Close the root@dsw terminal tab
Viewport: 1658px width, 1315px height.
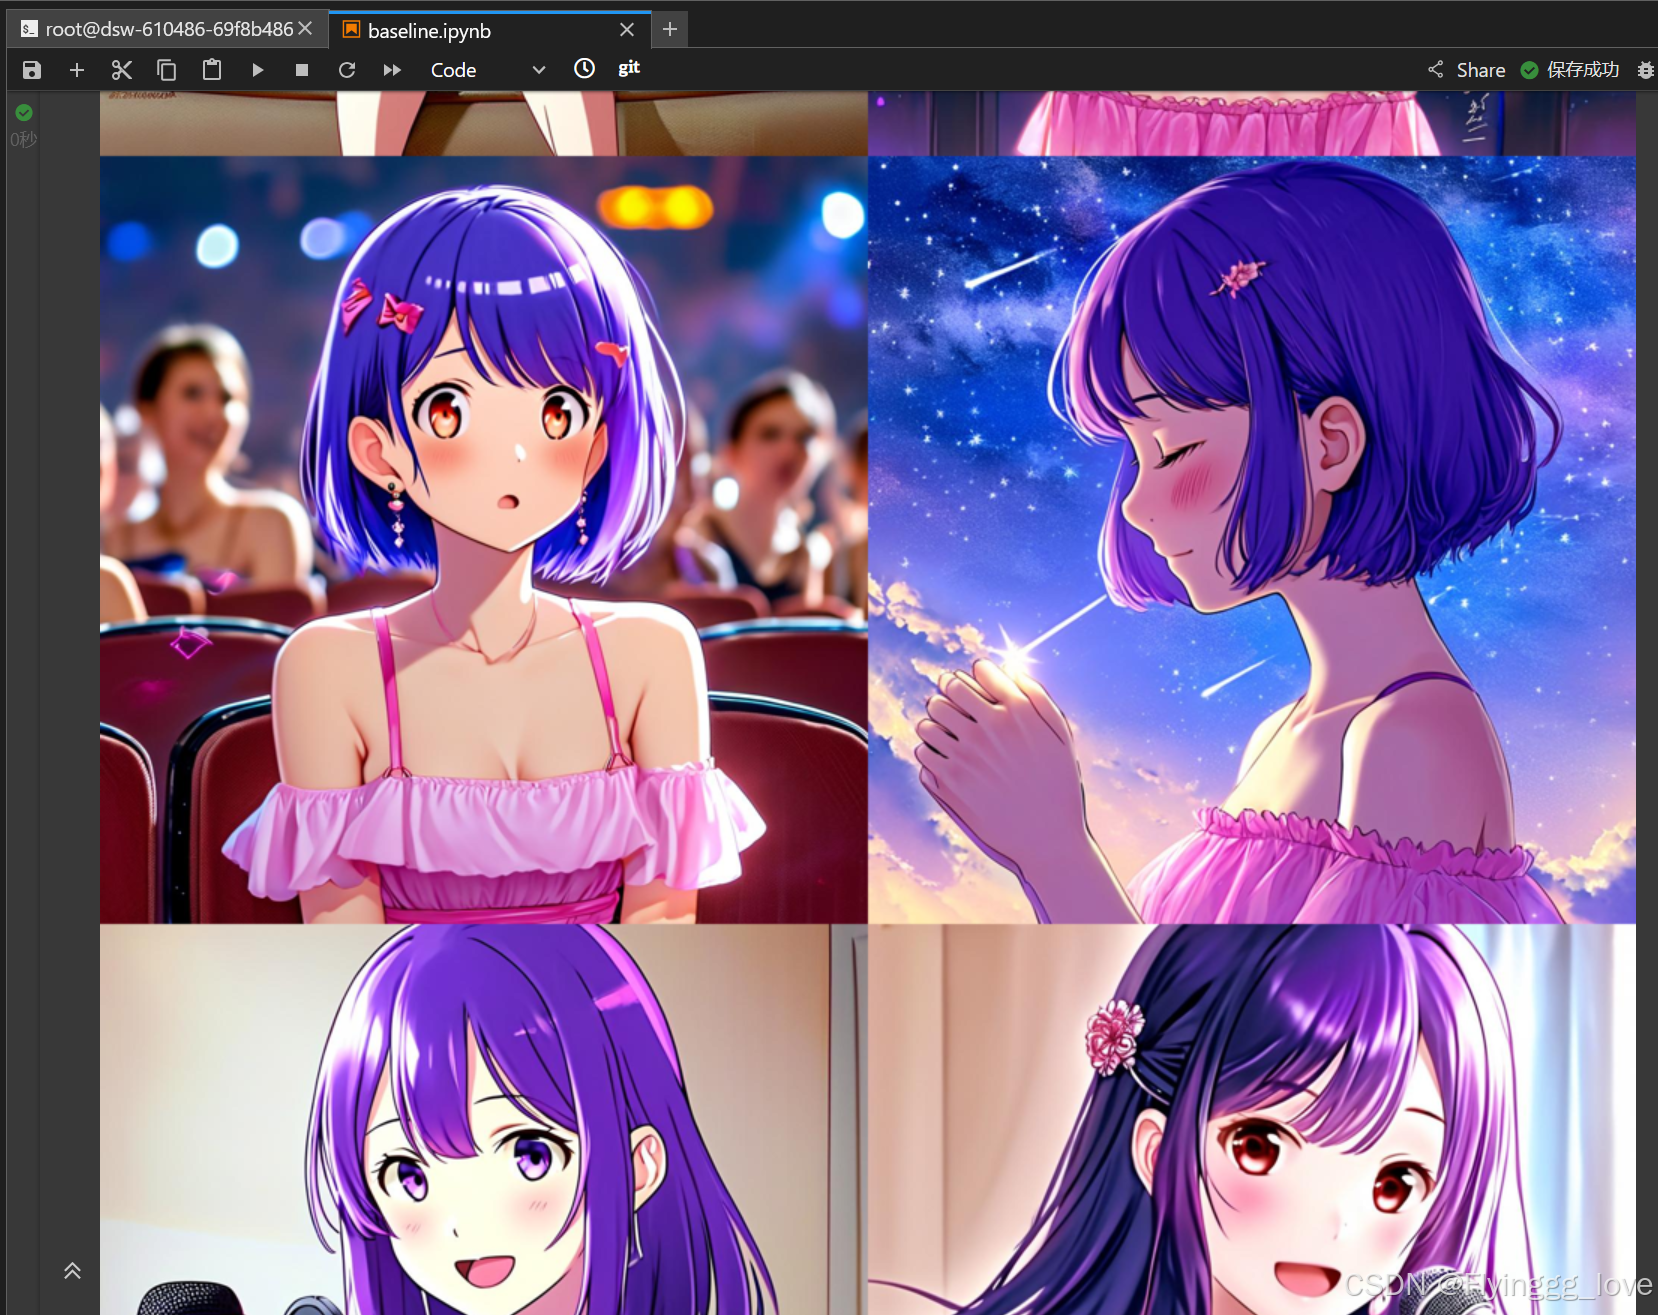click(306, 29)
